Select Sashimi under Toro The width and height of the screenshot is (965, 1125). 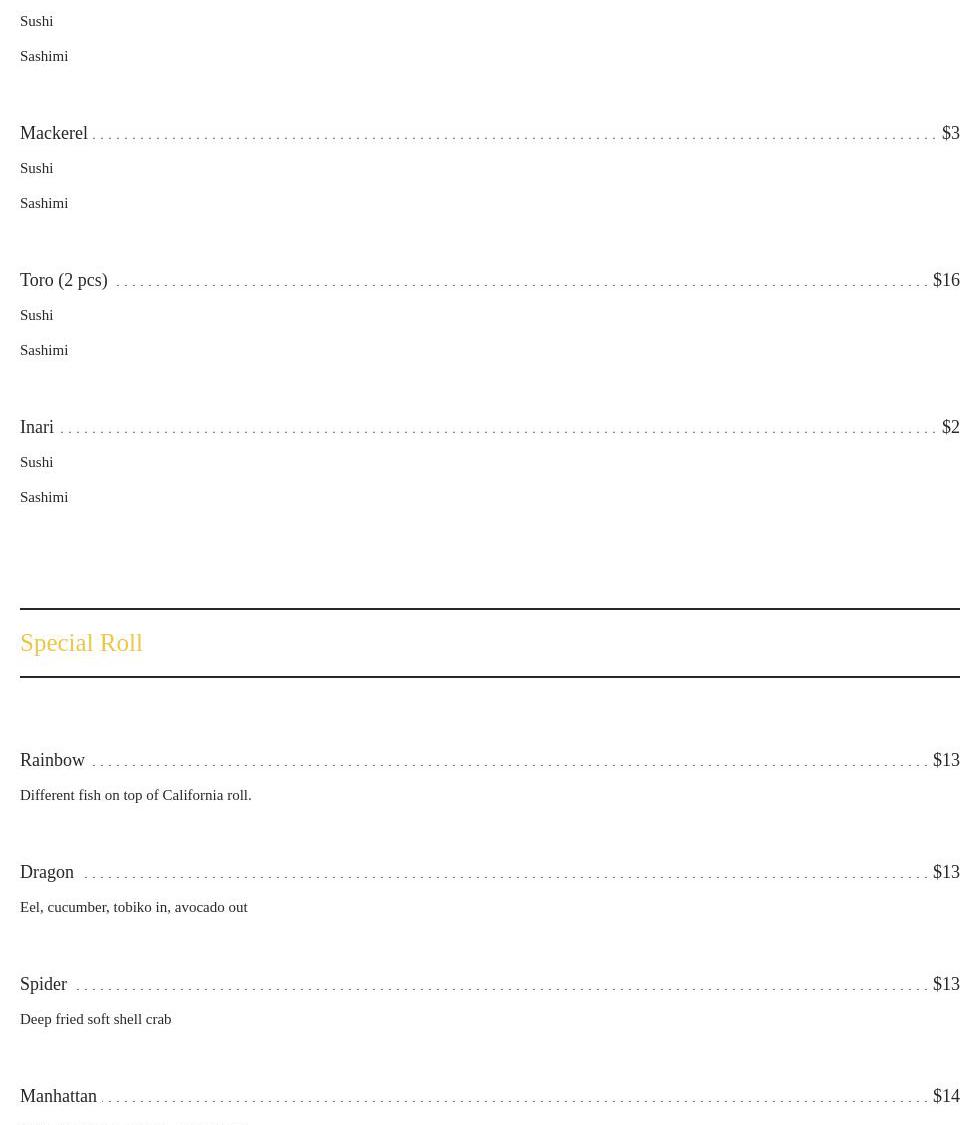click(44, 350)
